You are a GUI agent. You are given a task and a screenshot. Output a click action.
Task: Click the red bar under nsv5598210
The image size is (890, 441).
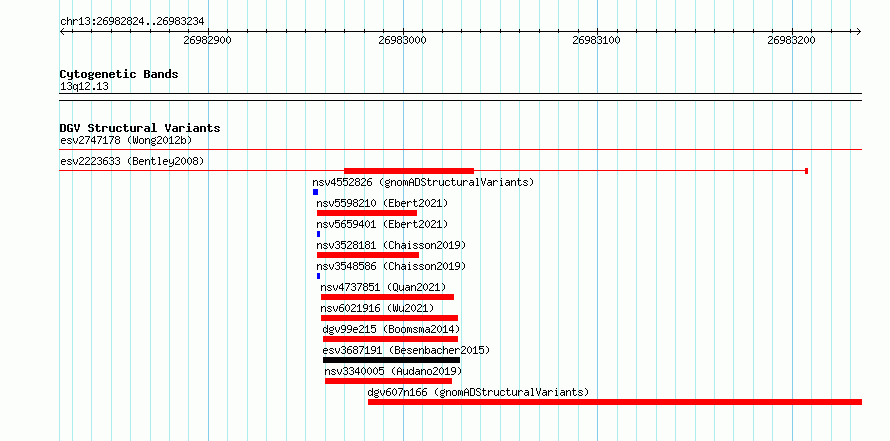point(367,213)
